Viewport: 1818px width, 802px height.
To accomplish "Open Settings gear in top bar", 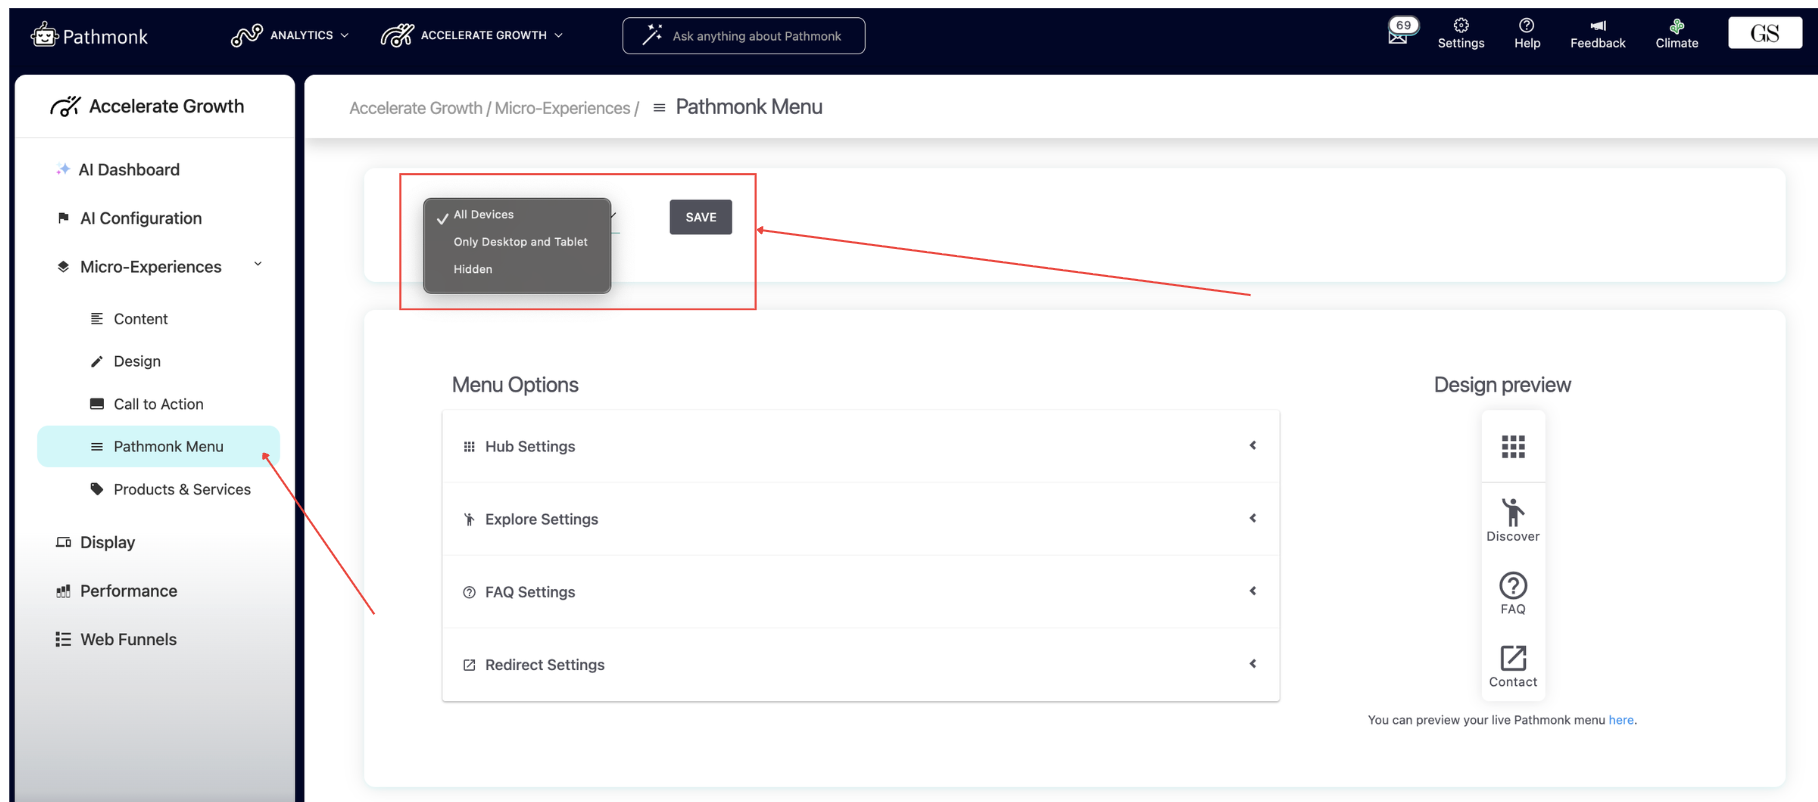I will coord(1461,34).
